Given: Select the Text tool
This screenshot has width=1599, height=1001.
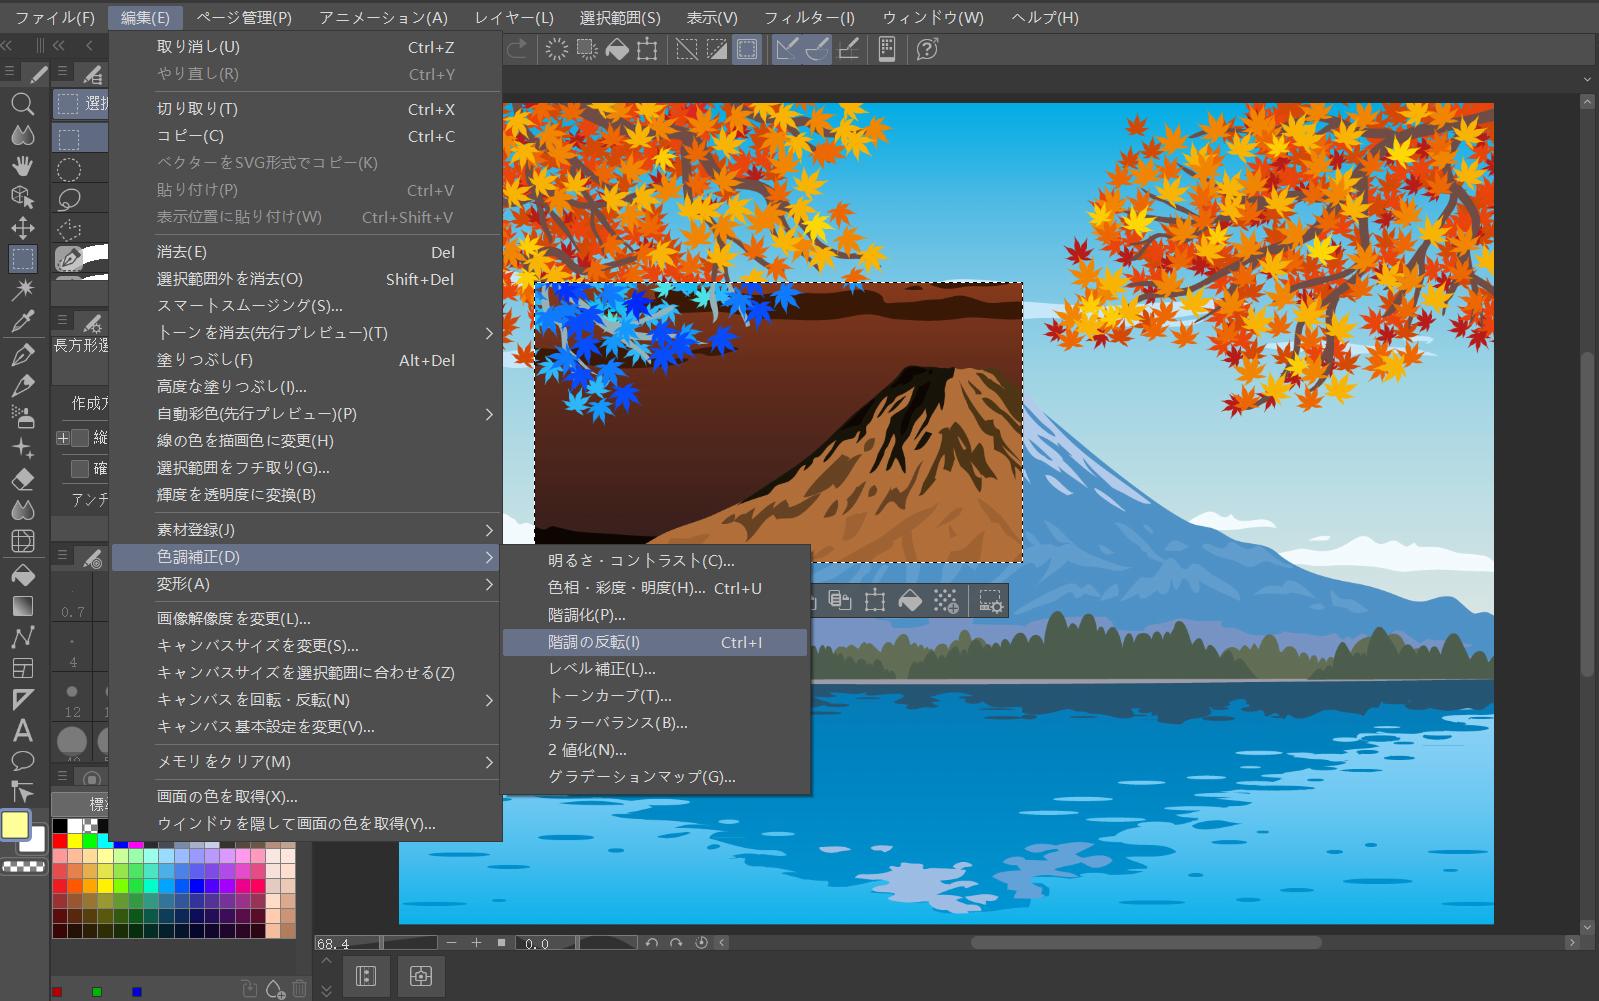Looking at the screenshot, I should point(22,731).
